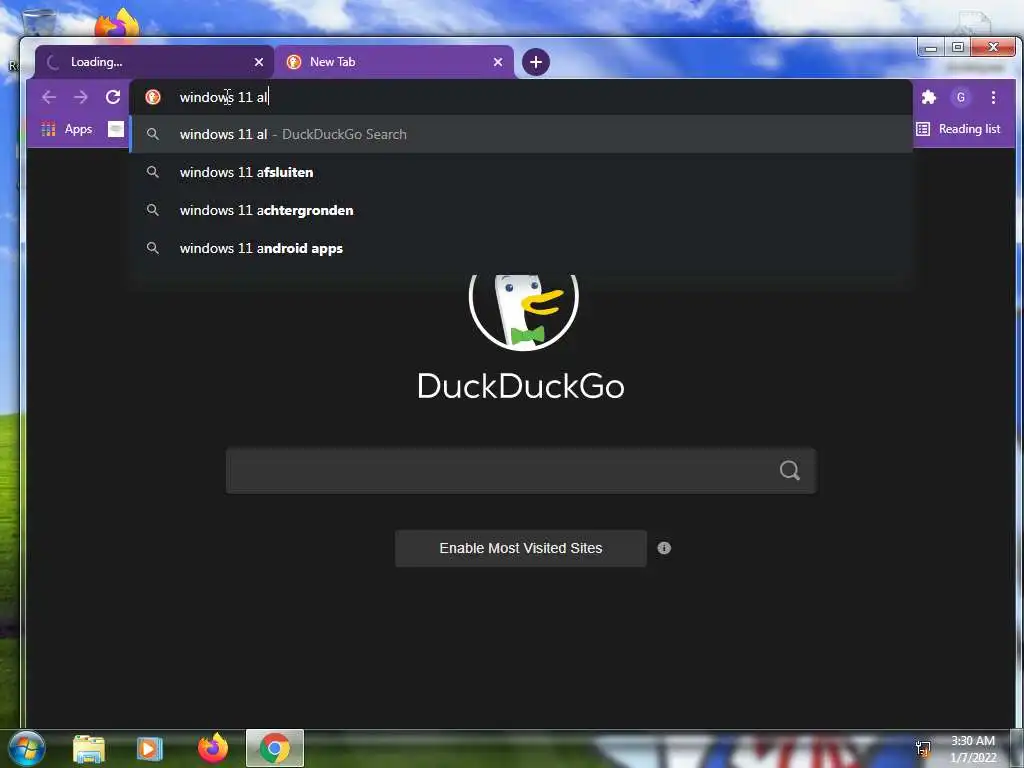Open the Recycle Bin desktop icon
Image resolution: width=1024 pixels, height=768 pixels.
(x=39, y=22)
